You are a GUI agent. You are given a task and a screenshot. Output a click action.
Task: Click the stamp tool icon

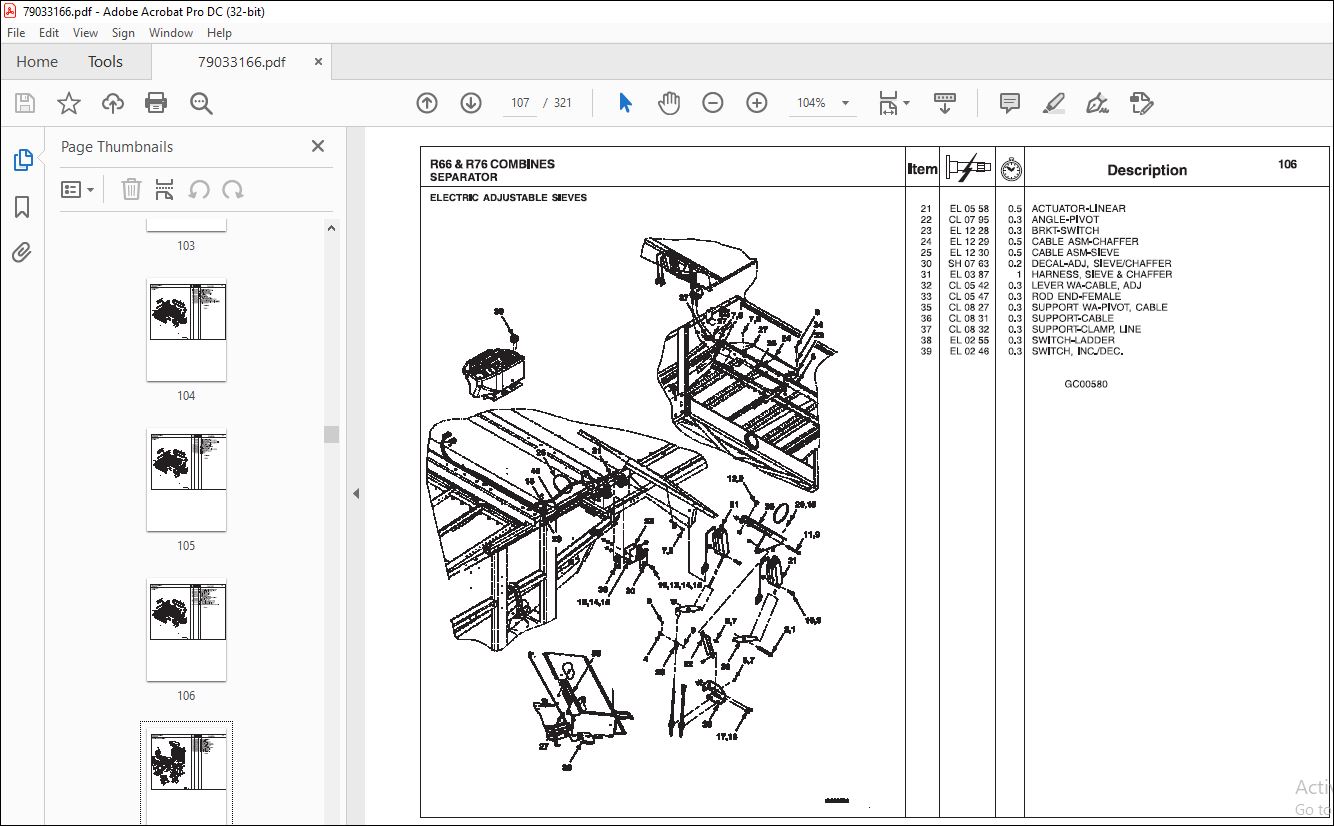[1141, 103]
